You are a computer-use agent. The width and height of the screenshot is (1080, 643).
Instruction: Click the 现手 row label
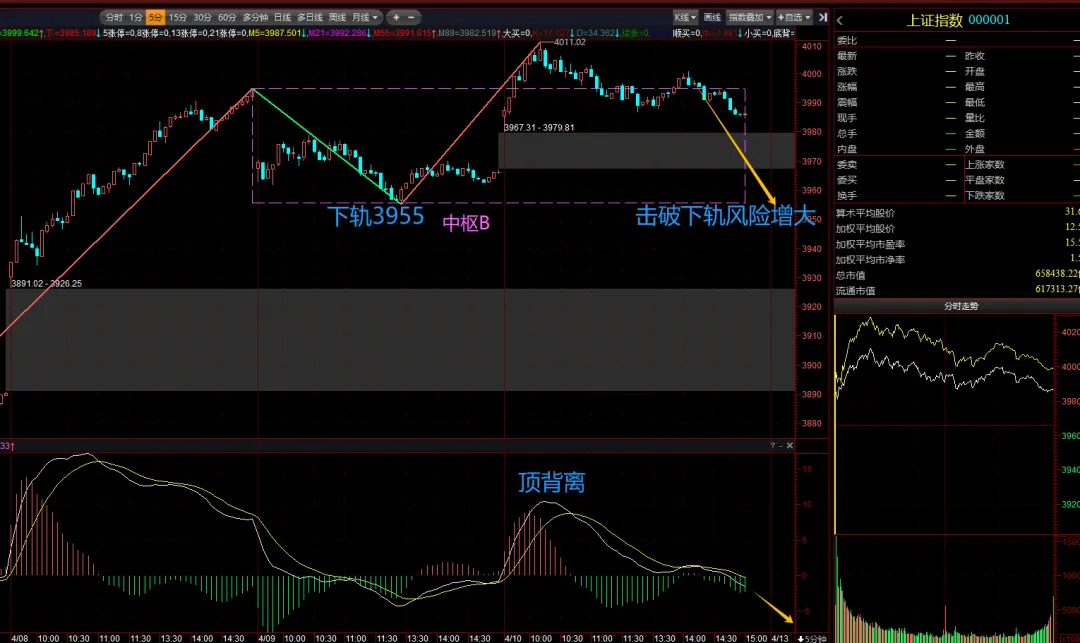pos(847,118)
